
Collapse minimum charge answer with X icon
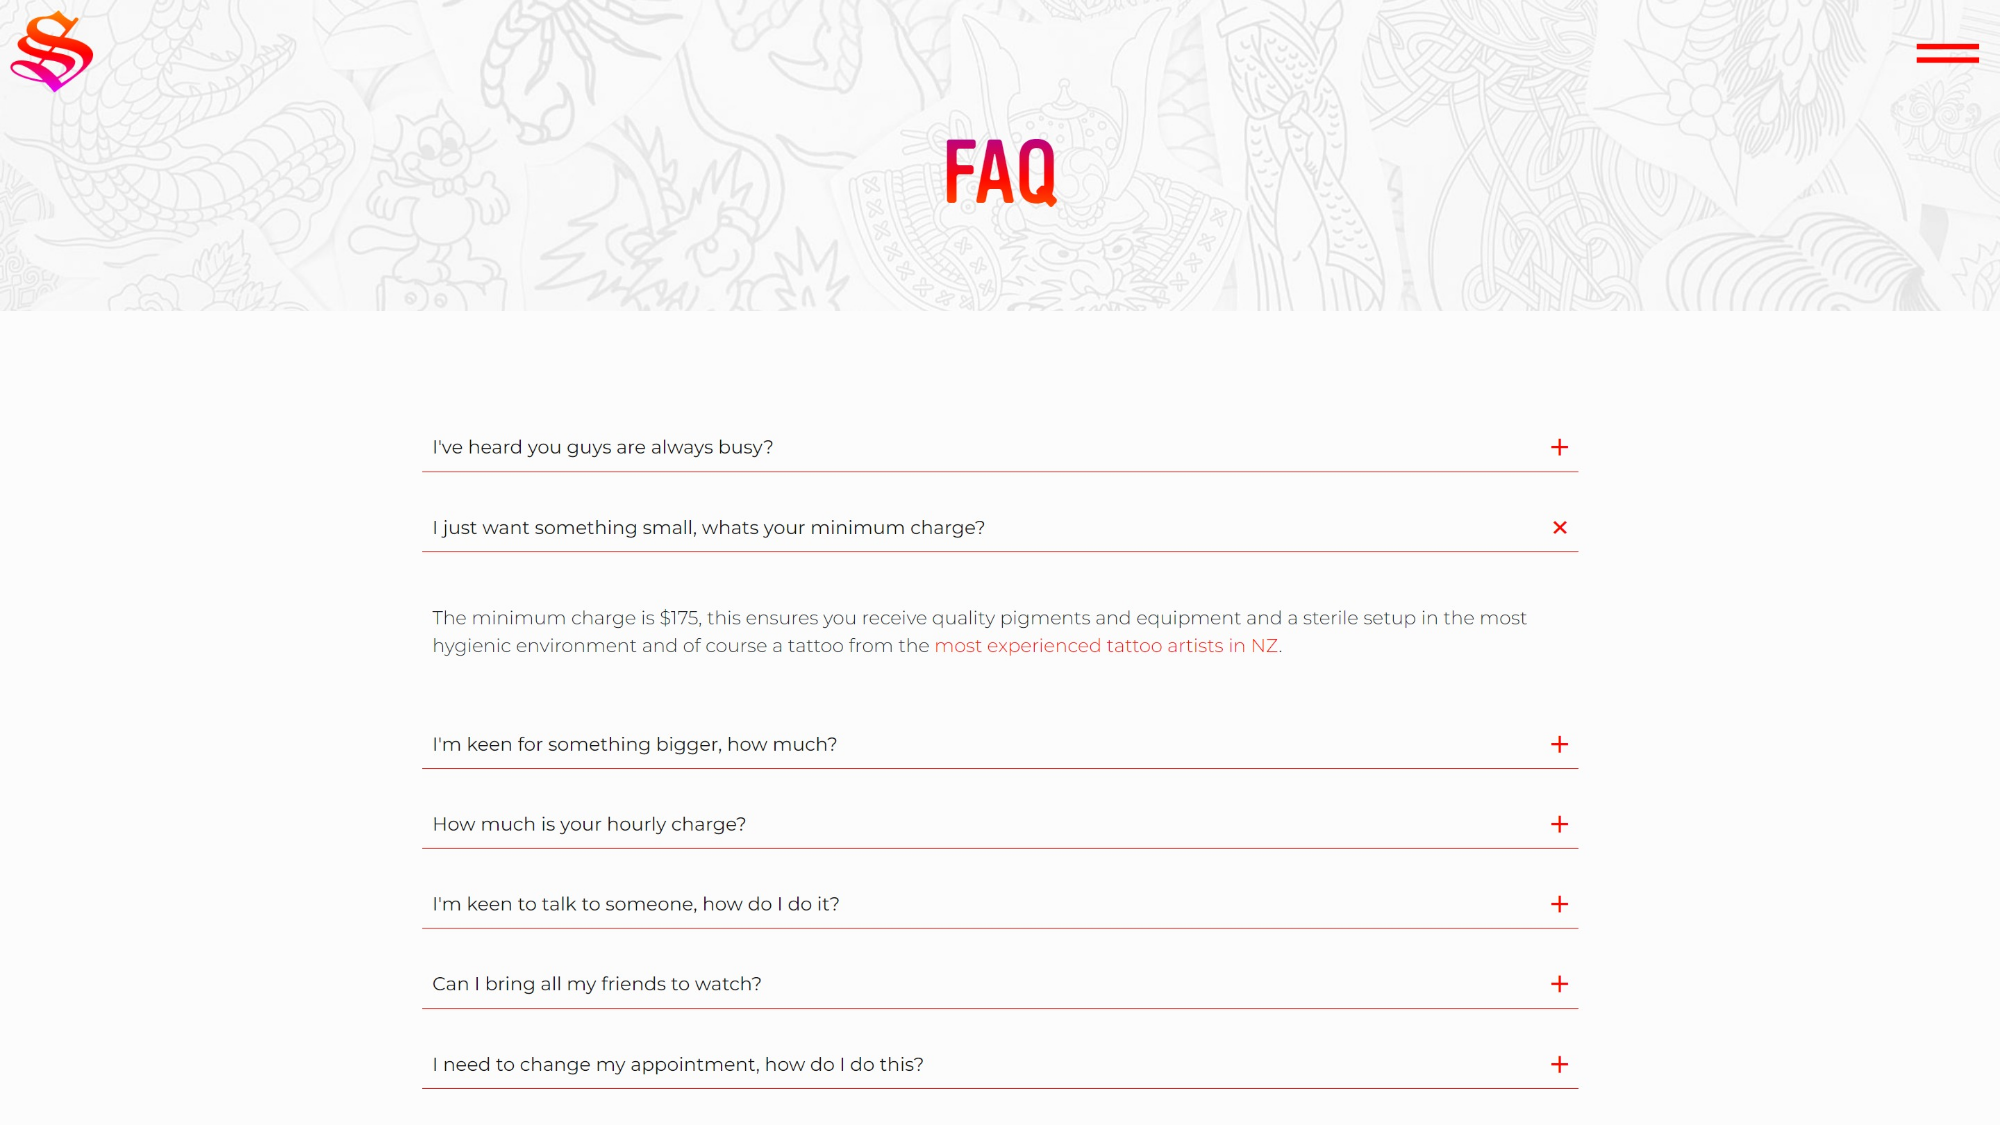[1559, 527]
